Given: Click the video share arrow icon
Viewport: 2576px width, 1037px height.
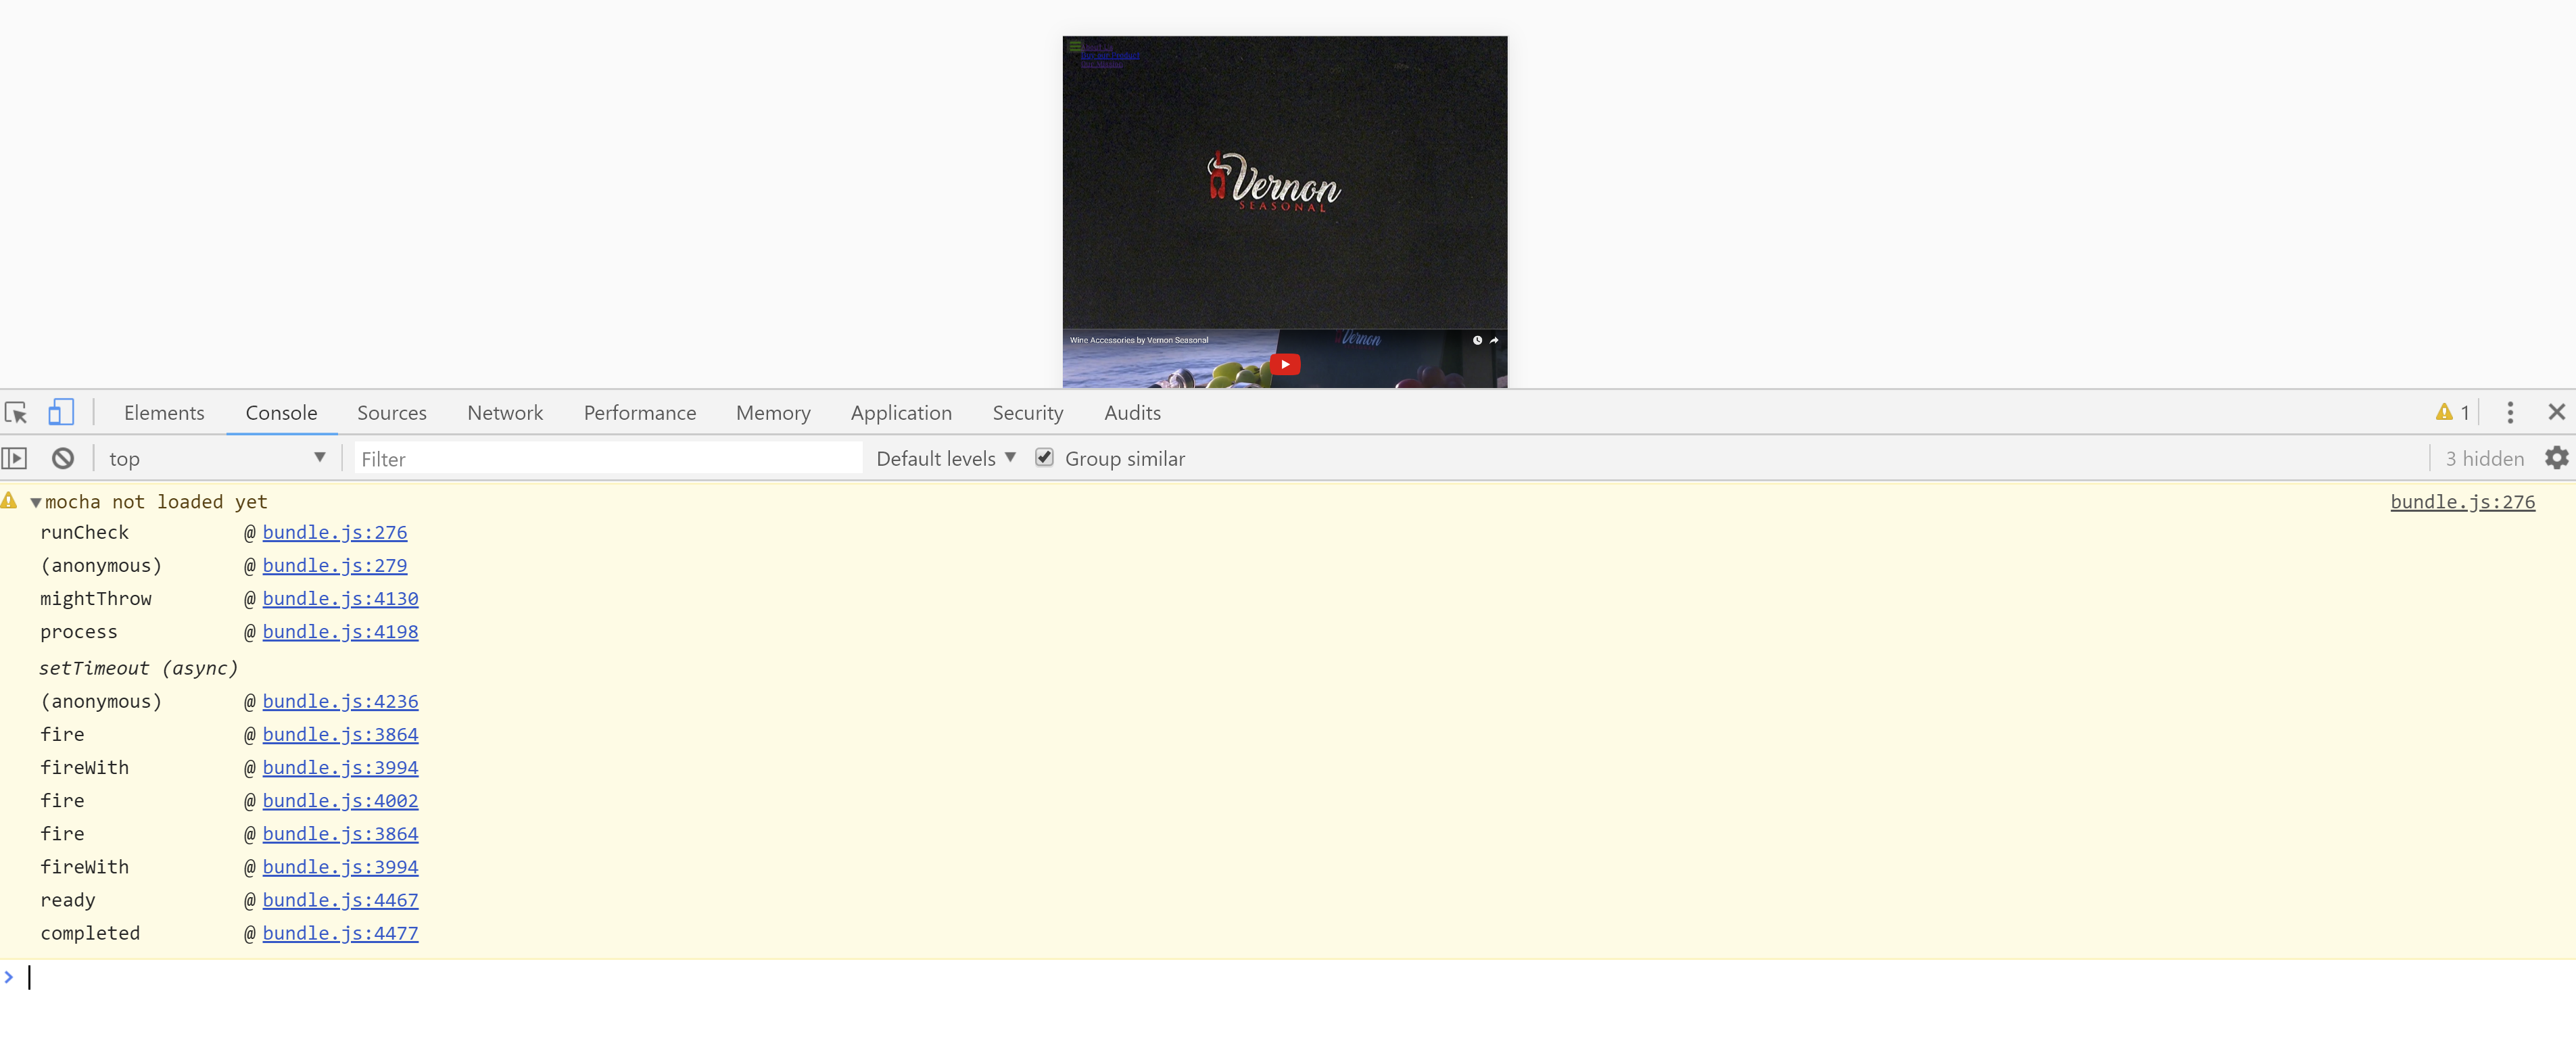Looking at the screenshot, I should pyautogui.click(x=1494, y=340).
